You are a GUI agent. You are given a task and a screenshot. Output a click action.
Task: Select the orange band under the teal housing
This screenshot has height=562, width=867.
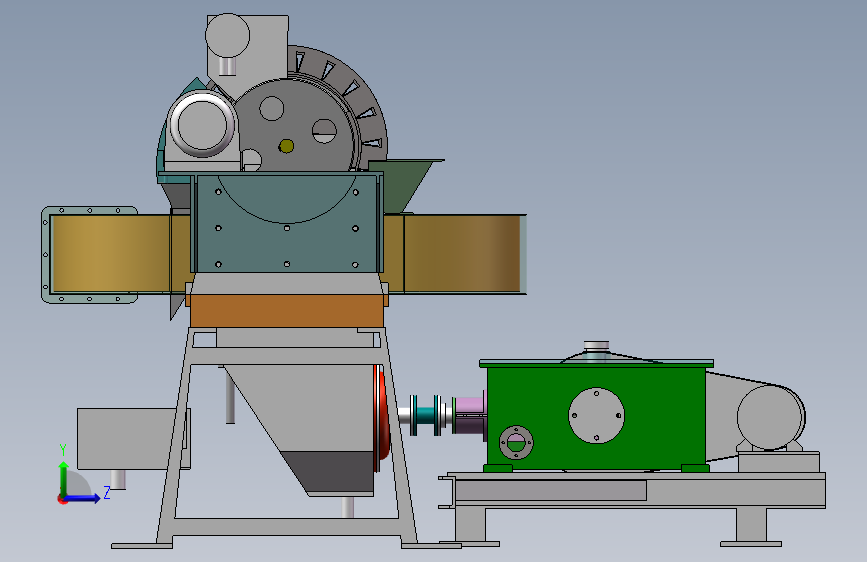pos(286,311)
